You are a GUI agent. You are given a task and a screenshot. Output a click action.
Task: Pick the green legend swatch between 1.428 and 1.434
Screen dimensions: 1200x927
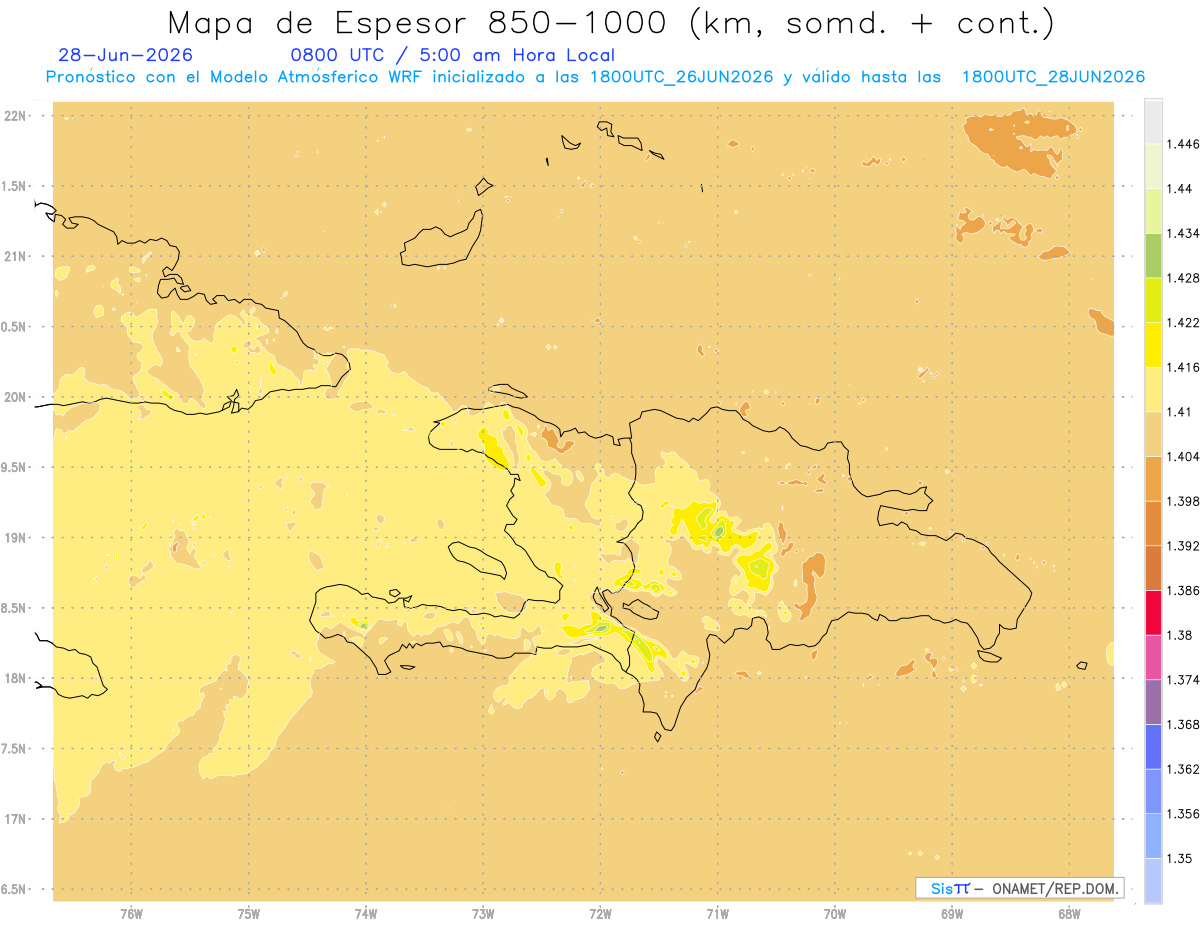coord(1153,255)
